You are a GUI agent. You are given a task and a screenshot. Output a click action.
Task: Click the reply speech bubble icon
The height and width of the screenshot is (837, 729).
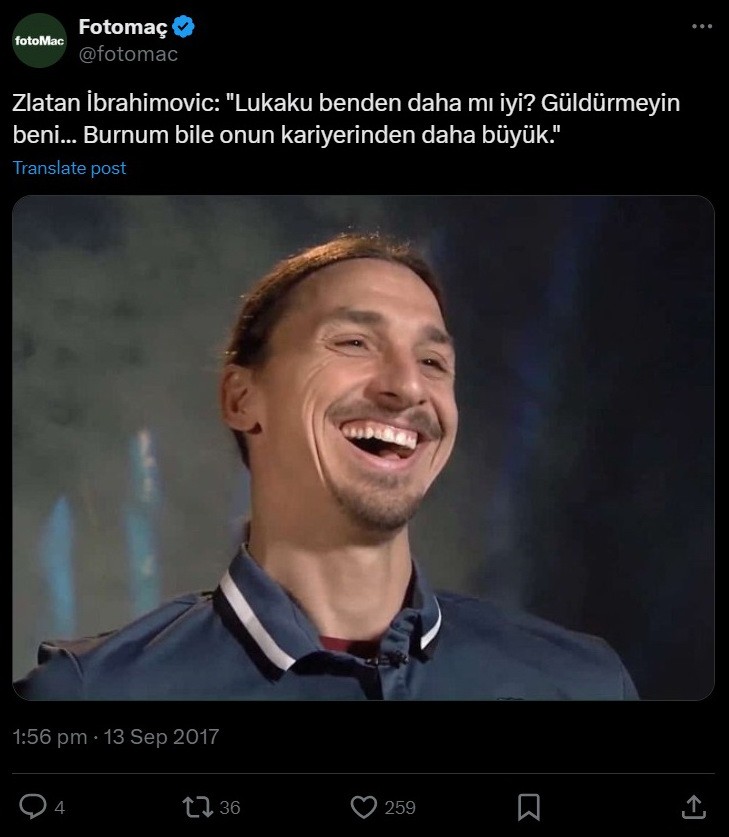point(33,807)
